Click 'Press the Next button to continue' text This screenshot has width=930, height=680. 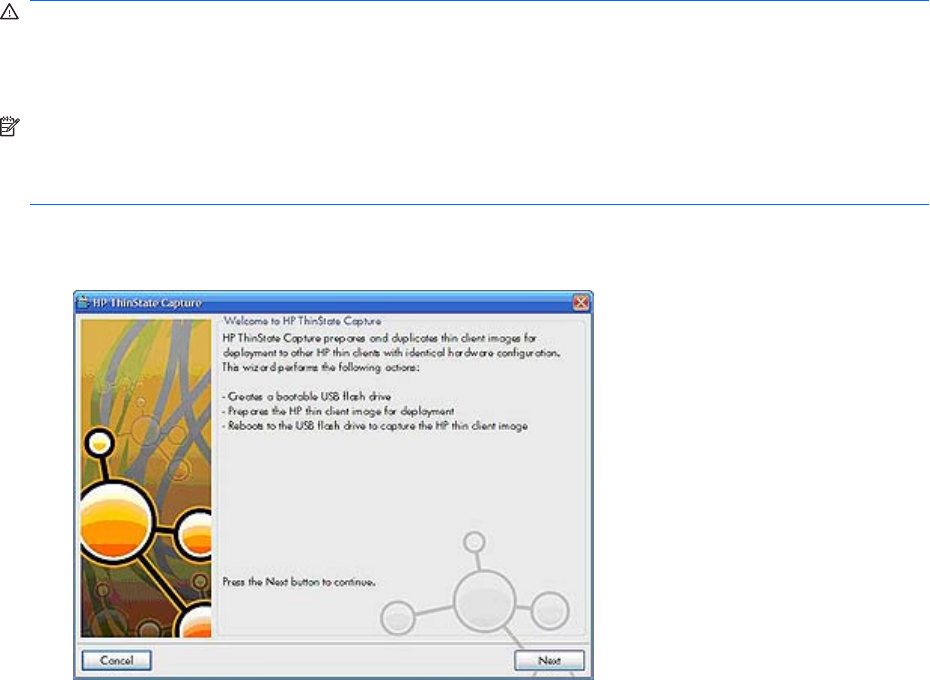[299, 582]
